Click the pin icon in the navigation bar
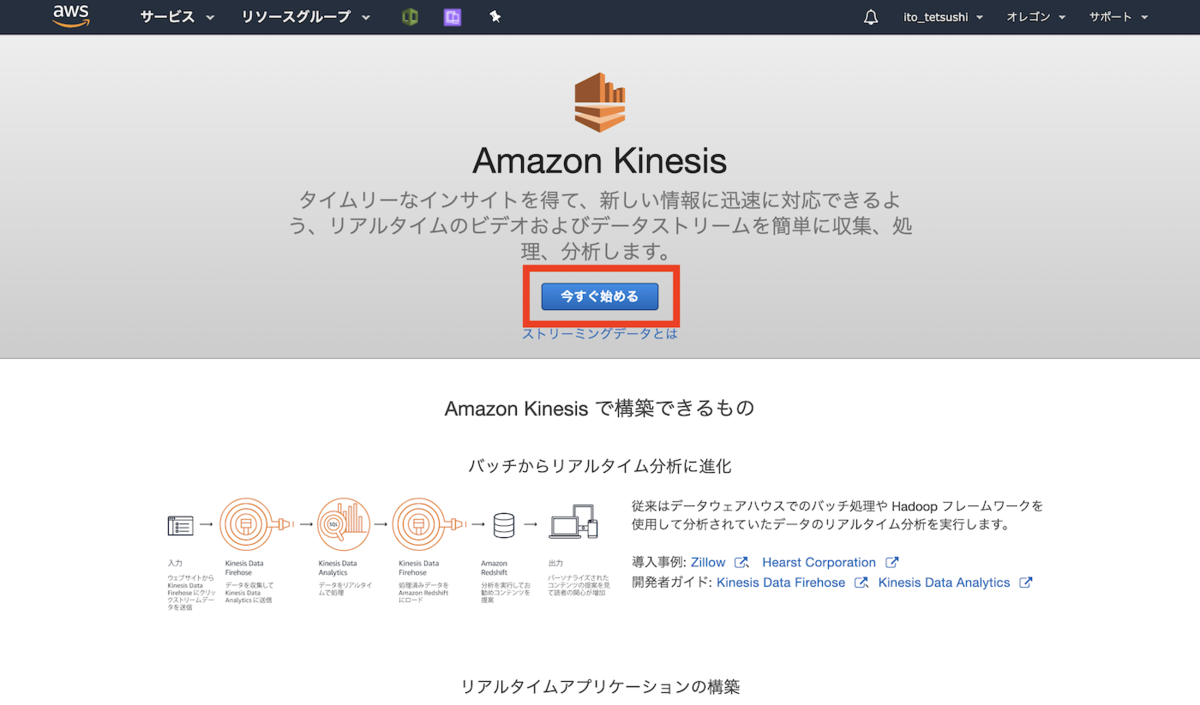The image size is (1200, 705). [x=495, y=16]
